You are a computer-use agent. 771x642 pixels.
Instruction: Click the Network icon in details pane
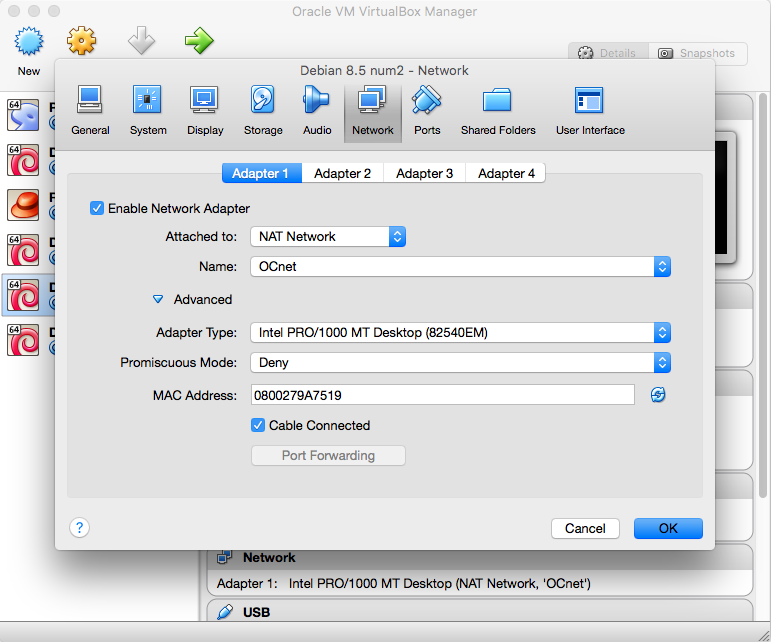point(225,557)
